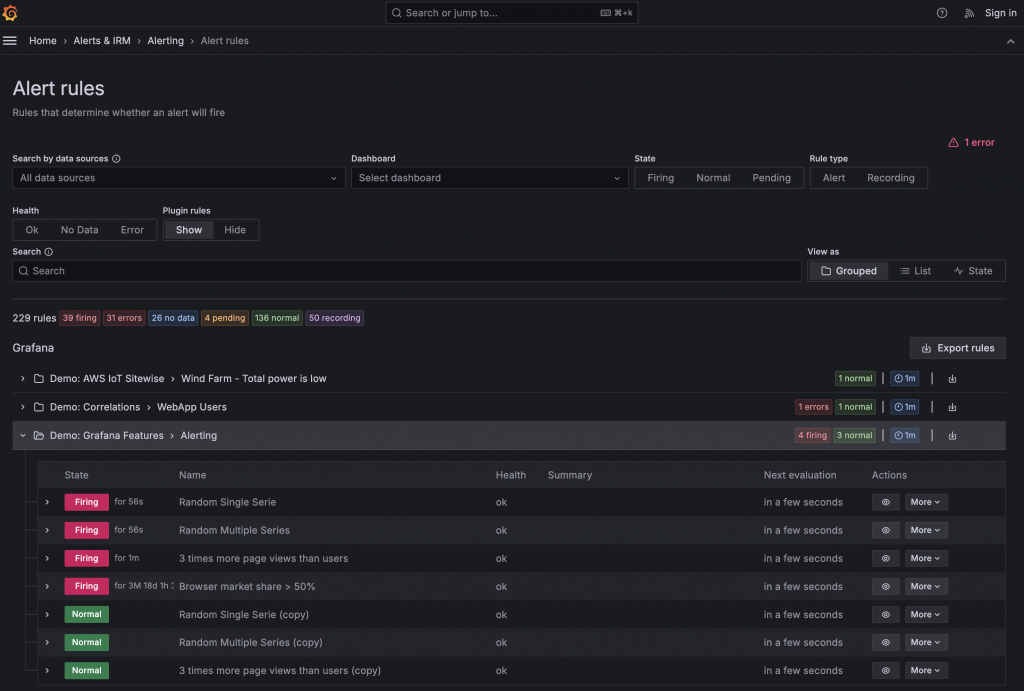1024x691 pixels.
Task: Expand the Random Single Serie rule row
Action: pos(47,502)
